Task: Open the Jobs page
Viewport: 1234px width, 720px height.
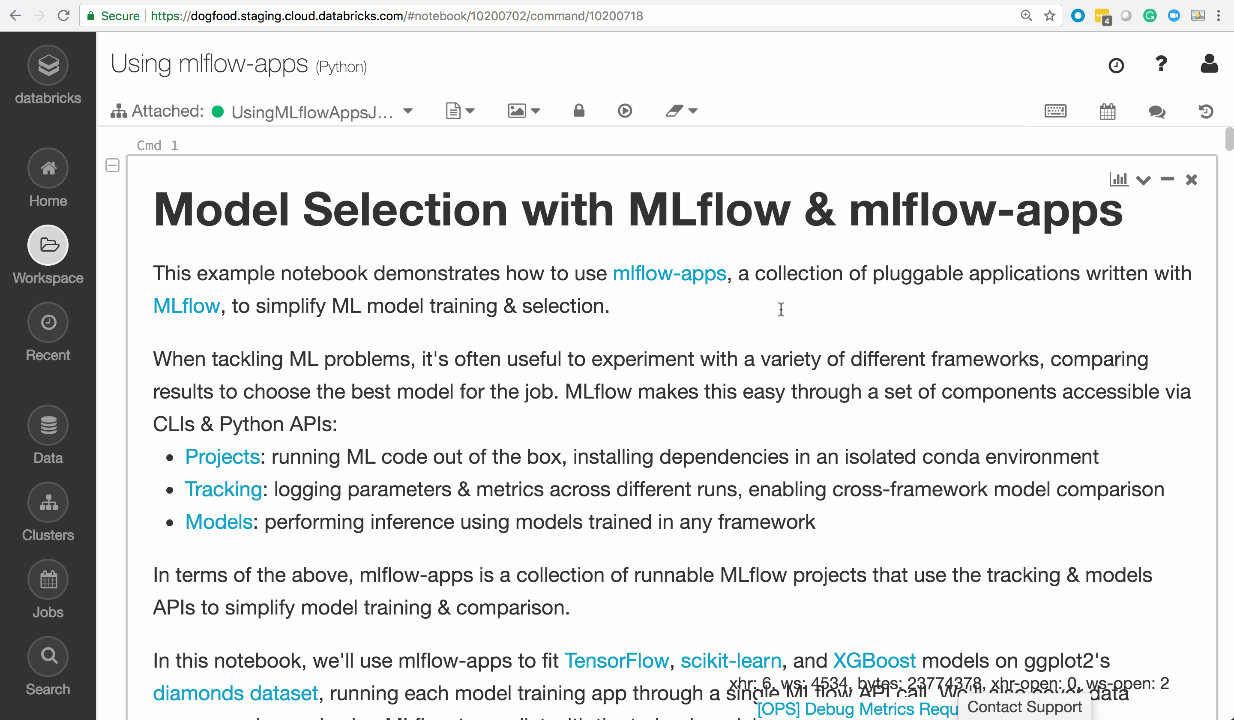Action: 48,590
